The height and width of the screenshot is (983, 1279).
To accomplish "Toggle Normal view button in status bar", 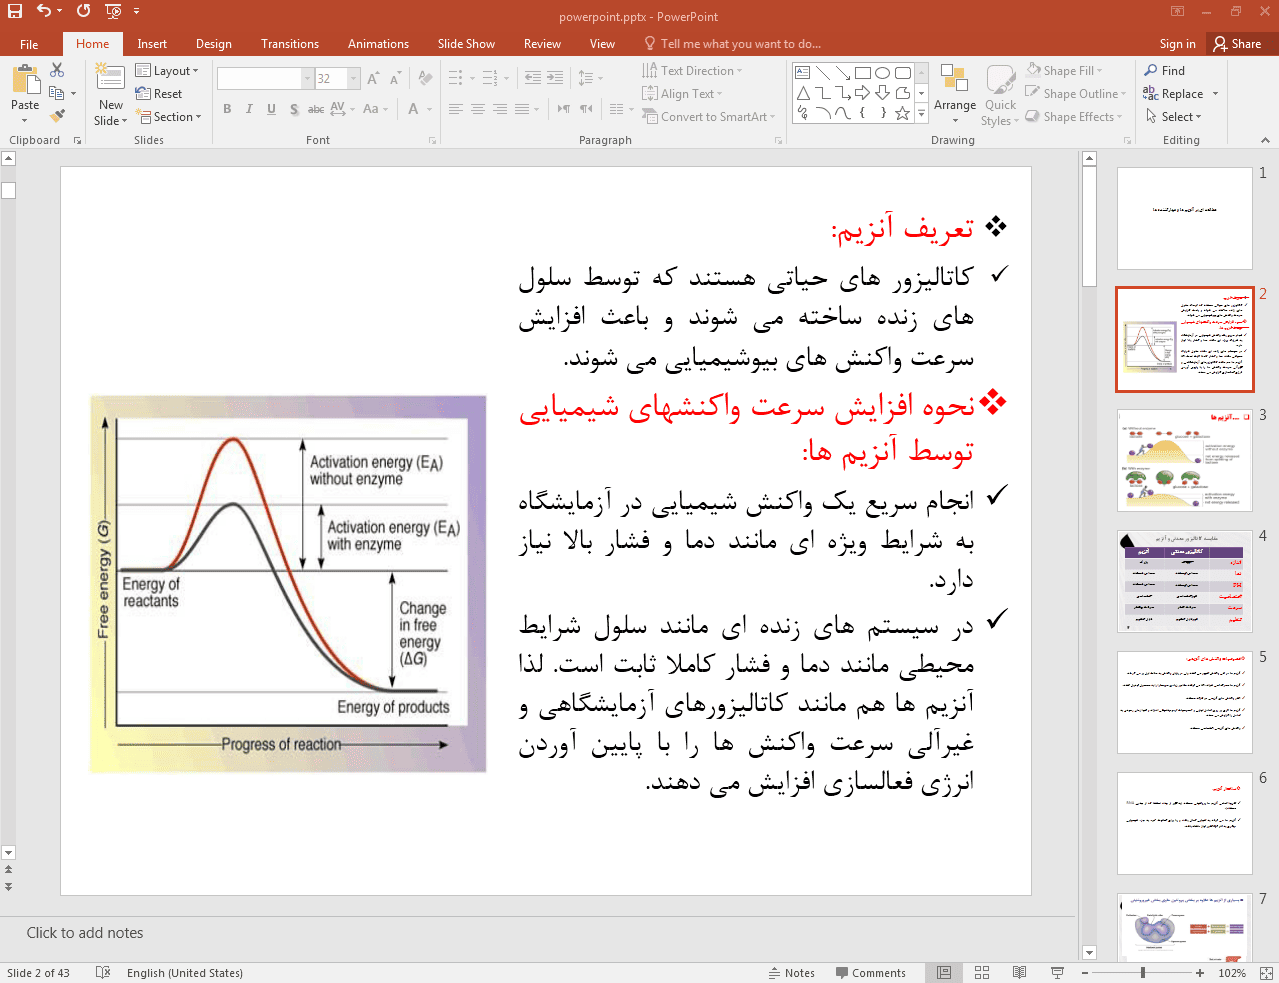I will pyautogui.click(x=944, y=972).
